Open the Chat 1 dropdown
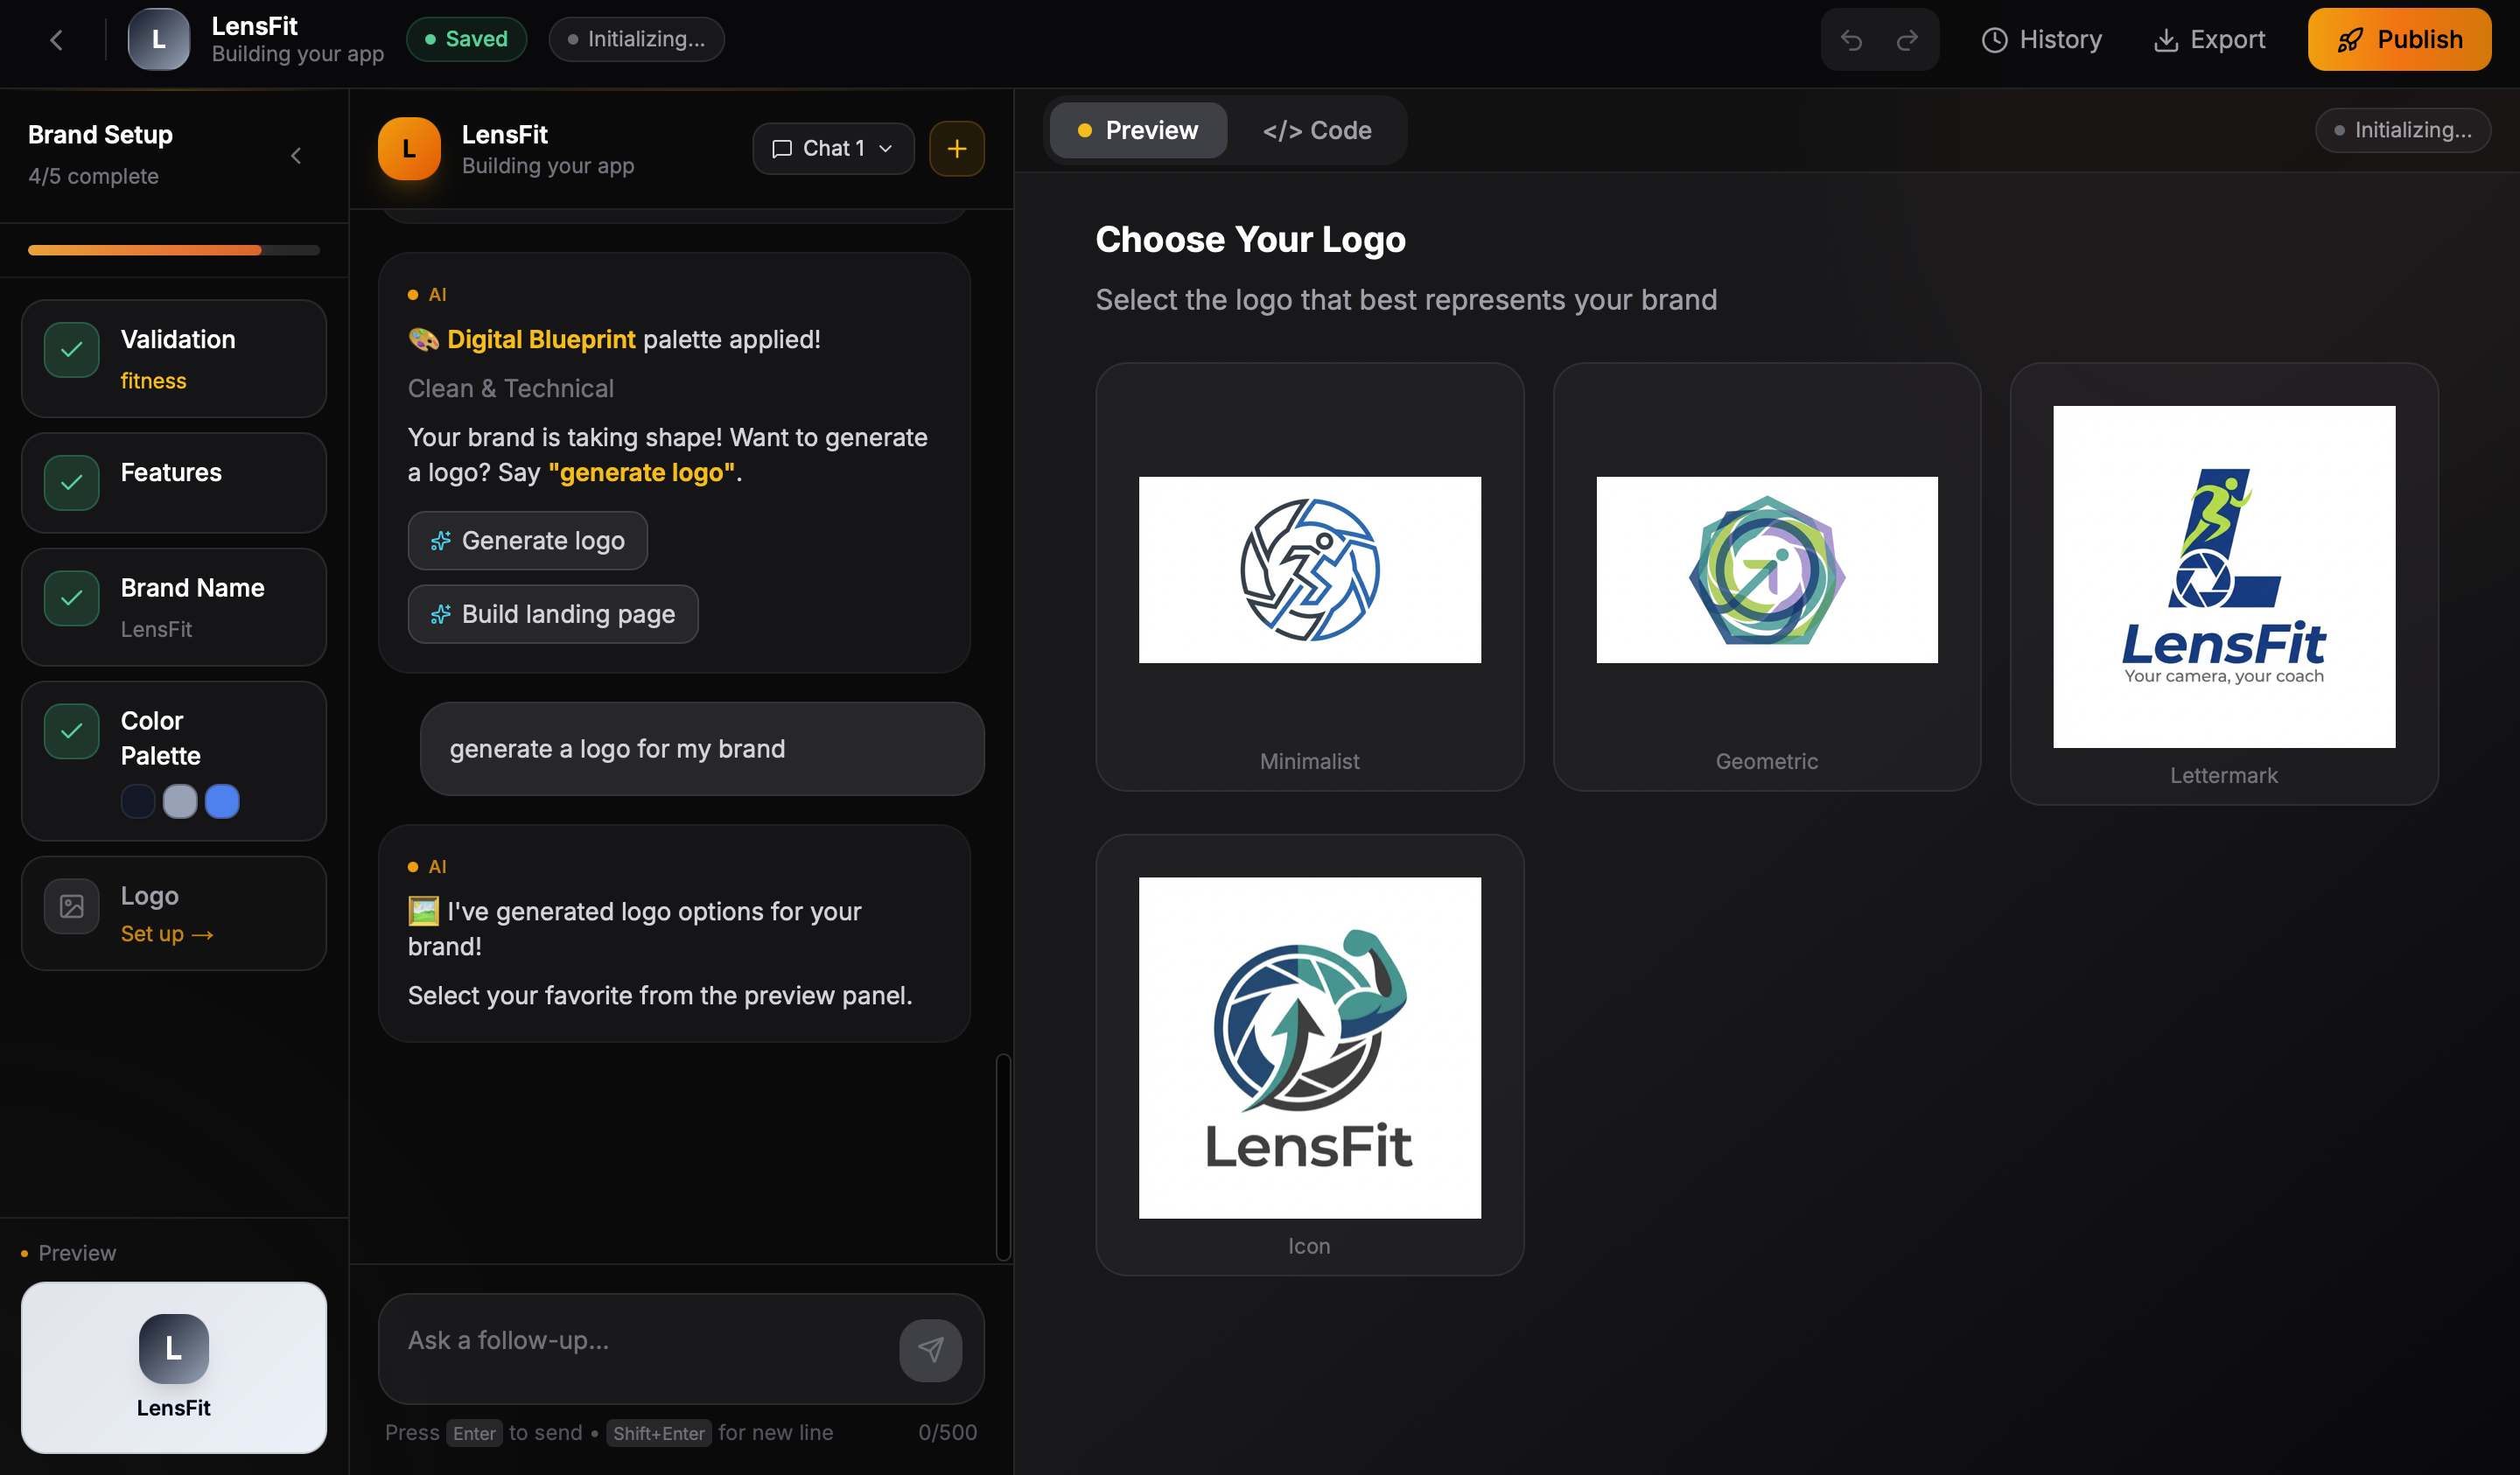 click(833, 149)
